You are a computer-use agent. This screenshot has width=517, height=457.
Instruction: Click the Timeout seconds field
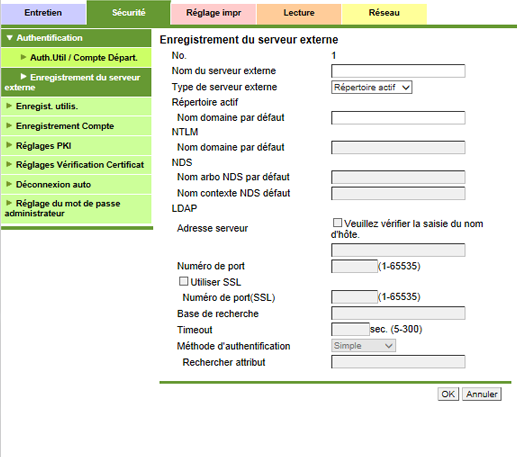pos(350,329)
